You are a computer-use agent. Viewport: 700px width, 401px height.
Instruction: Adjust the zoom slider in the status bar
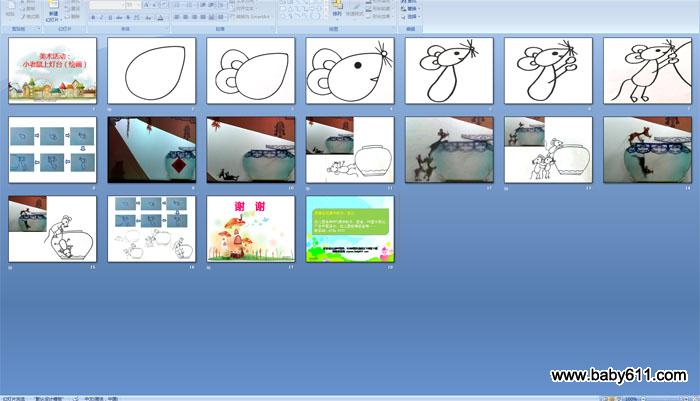pyautogui.click(x=662, y=397)
